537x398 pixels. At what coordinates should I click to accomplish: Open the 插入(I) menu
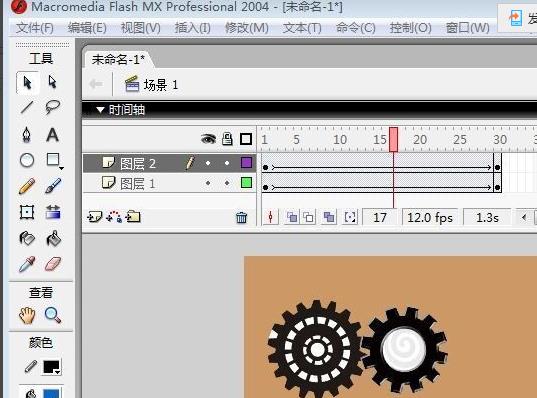coord(193,28)
